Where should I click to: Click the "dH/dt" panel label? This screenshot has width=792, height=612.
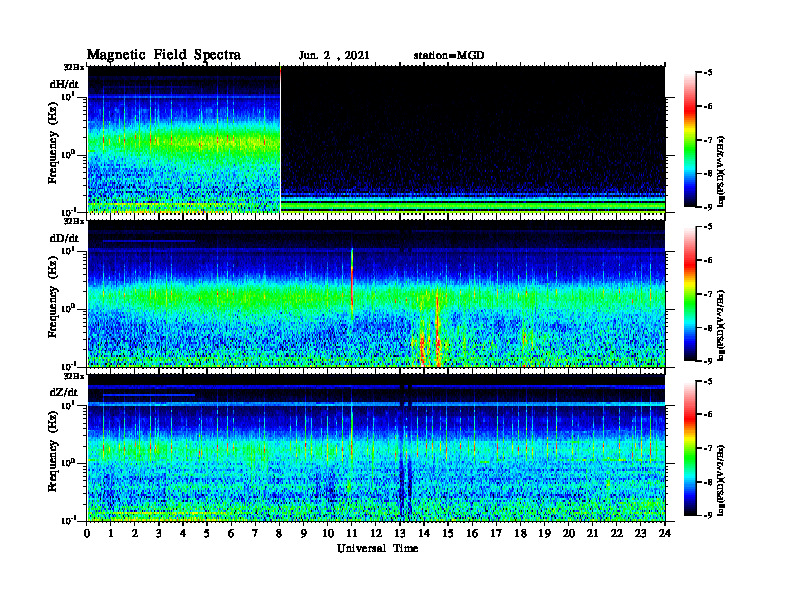tap(64, 84)
